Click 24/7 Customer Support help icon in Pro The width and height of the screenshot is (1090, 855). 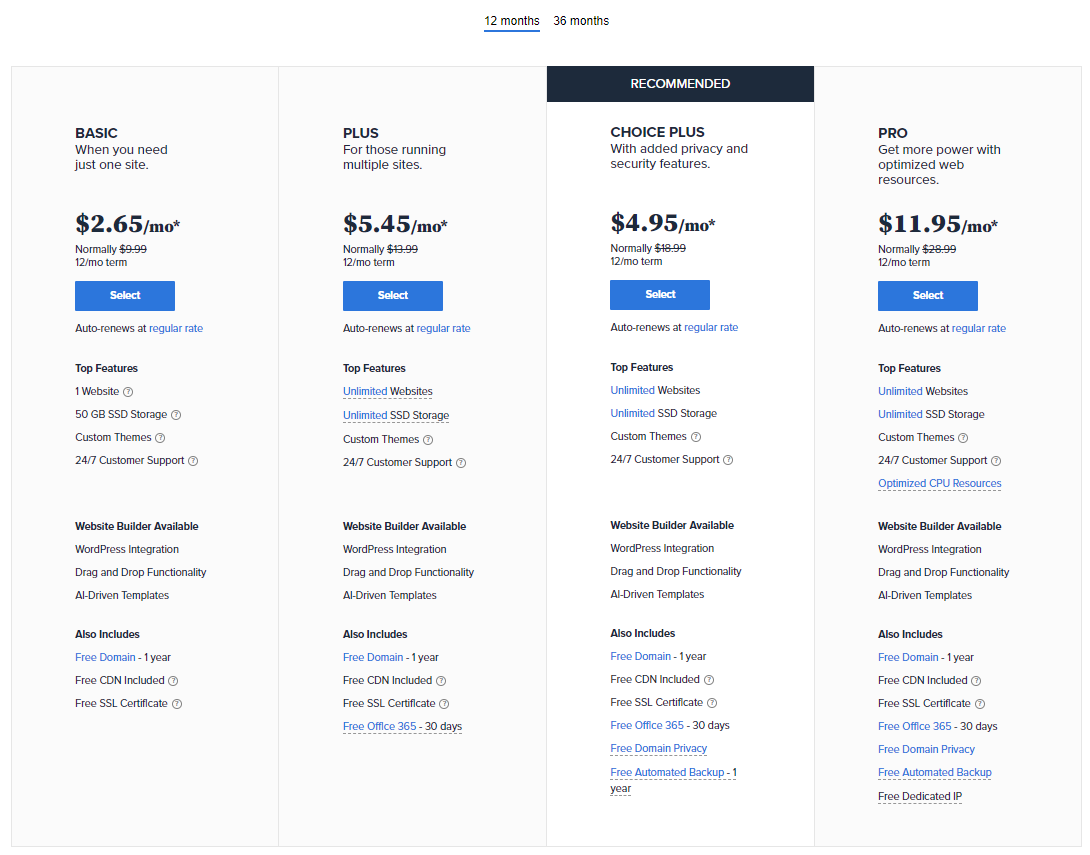pos(996,461)
